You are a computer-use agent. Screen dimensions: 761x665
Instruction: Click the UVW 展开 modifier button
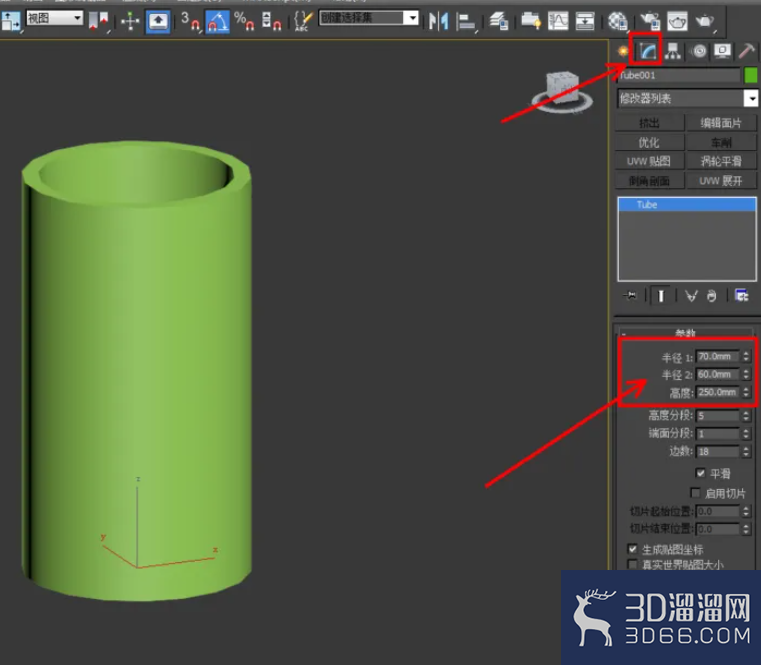click(721, 181)
